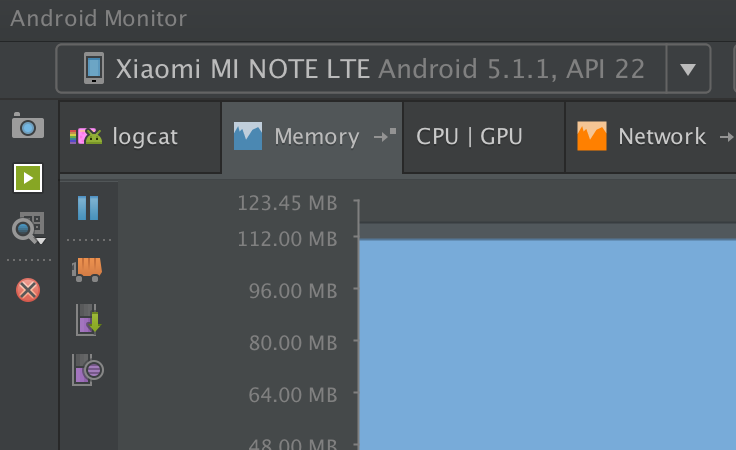
Task: Terminate the application with red X icon
Action: [x=28, y=290]
